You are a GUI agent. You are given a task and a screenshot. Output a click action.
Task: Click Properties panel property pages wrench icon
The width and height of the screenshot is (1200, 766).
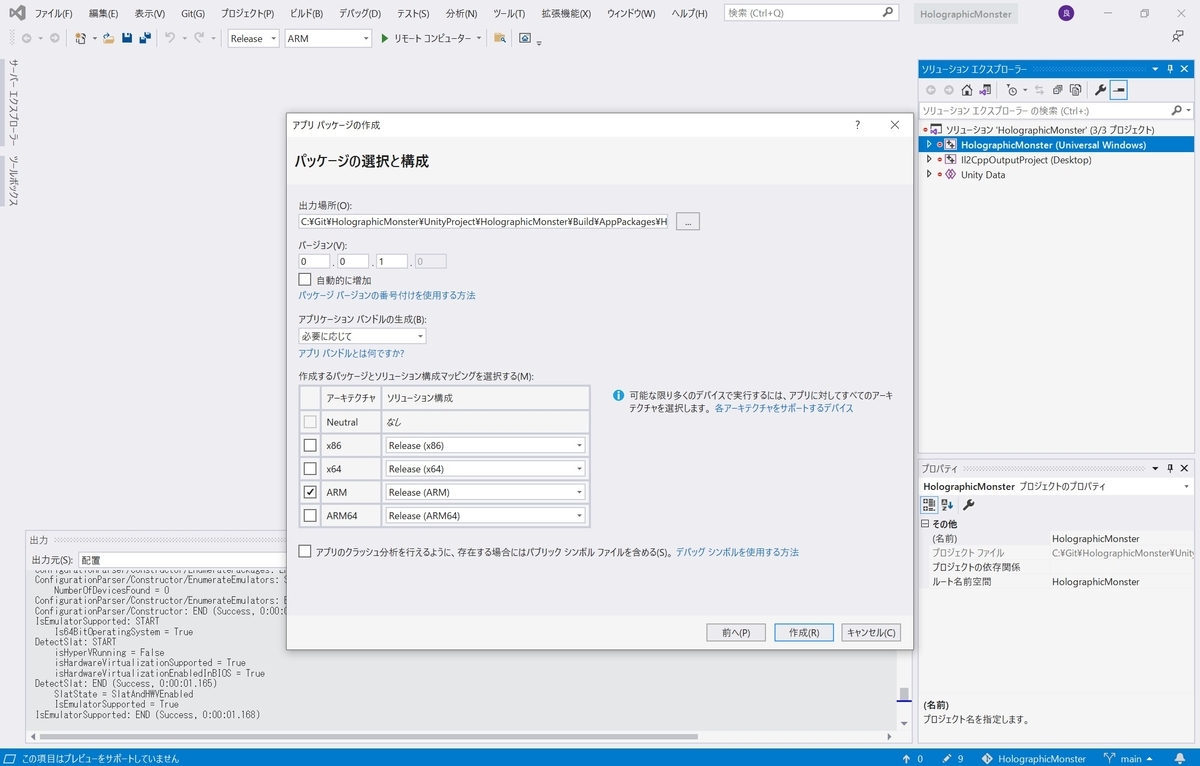tap(968, 505)
